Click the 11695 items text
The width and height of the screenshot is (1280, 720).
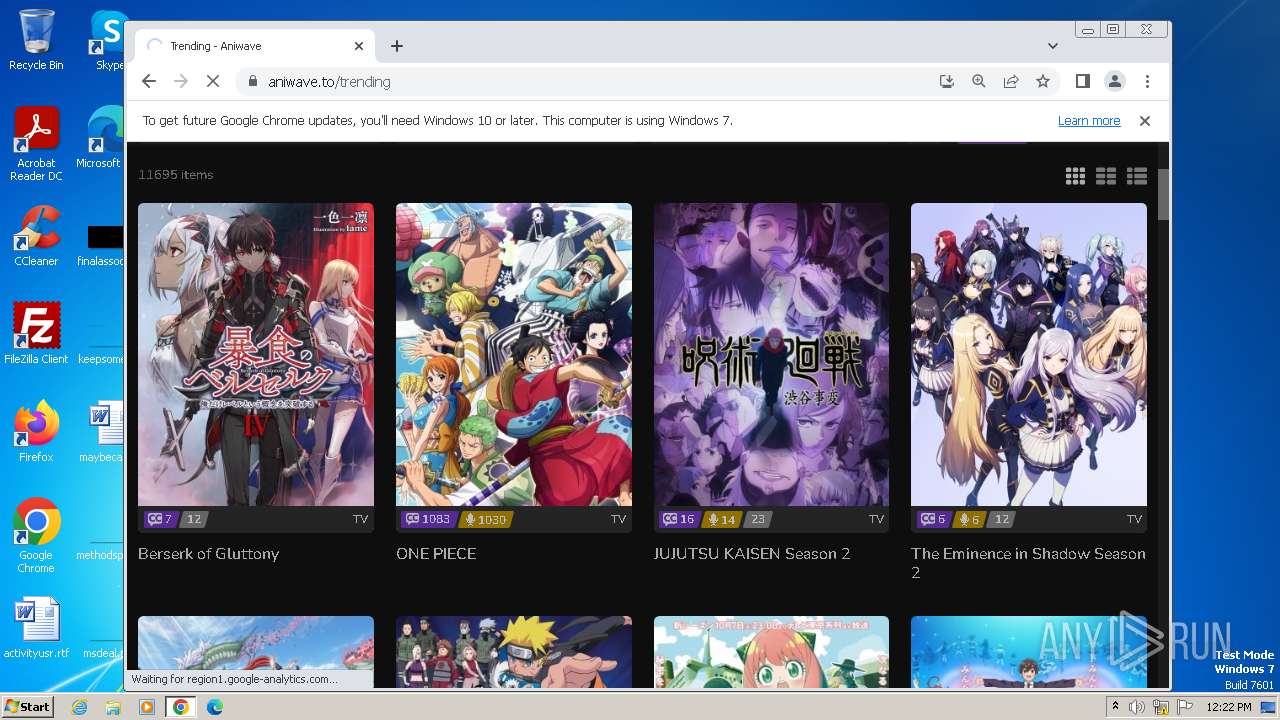click(x=176, y=174)
